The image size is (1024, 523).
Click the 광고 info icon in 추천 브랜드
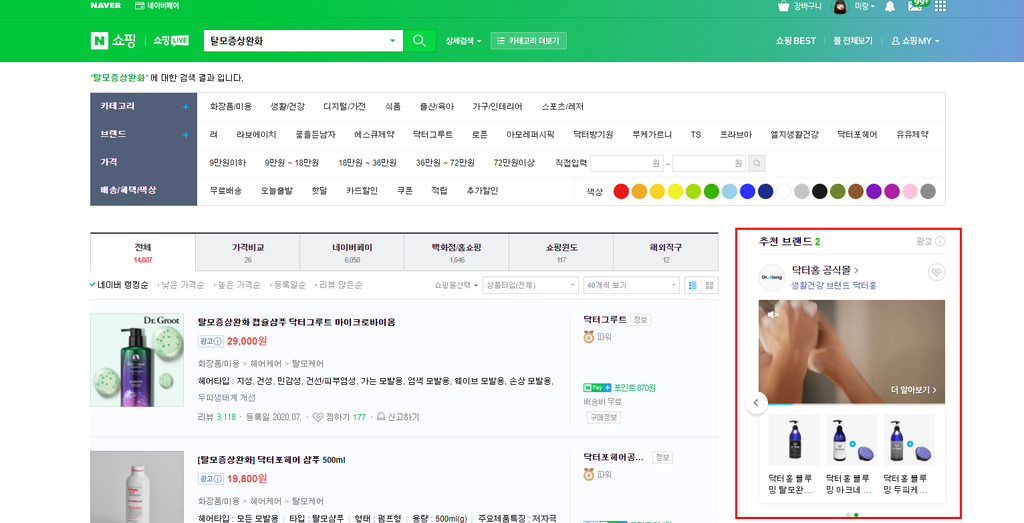click(940, 242)
